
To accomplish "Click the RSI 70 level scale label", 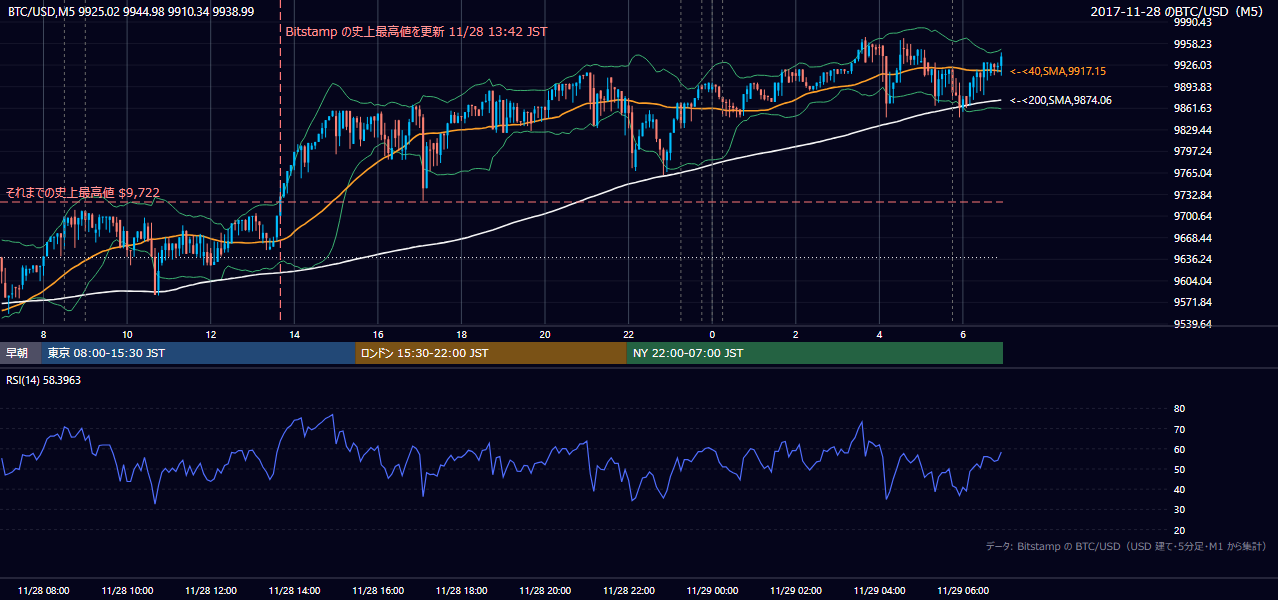I will coord(1179,429).
